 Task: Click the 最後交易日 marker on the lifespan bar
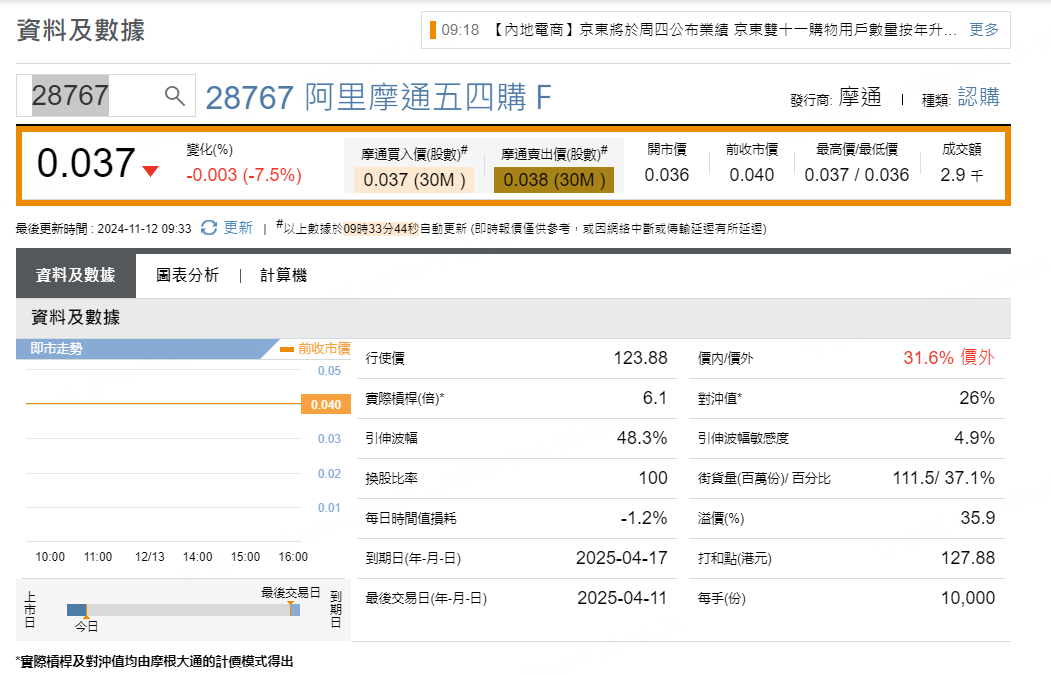coord(290,593)
